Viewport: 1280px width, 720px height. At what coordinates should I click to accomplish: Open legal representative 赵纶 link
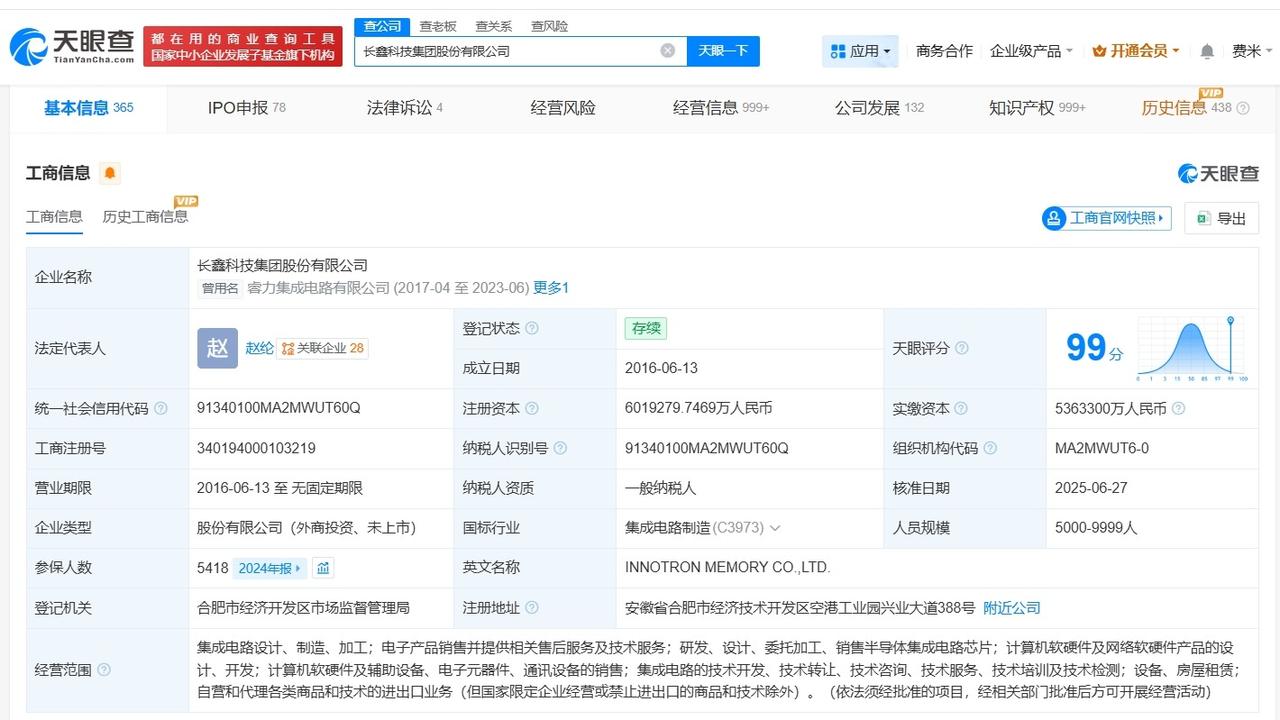click(x=259, y=348)
